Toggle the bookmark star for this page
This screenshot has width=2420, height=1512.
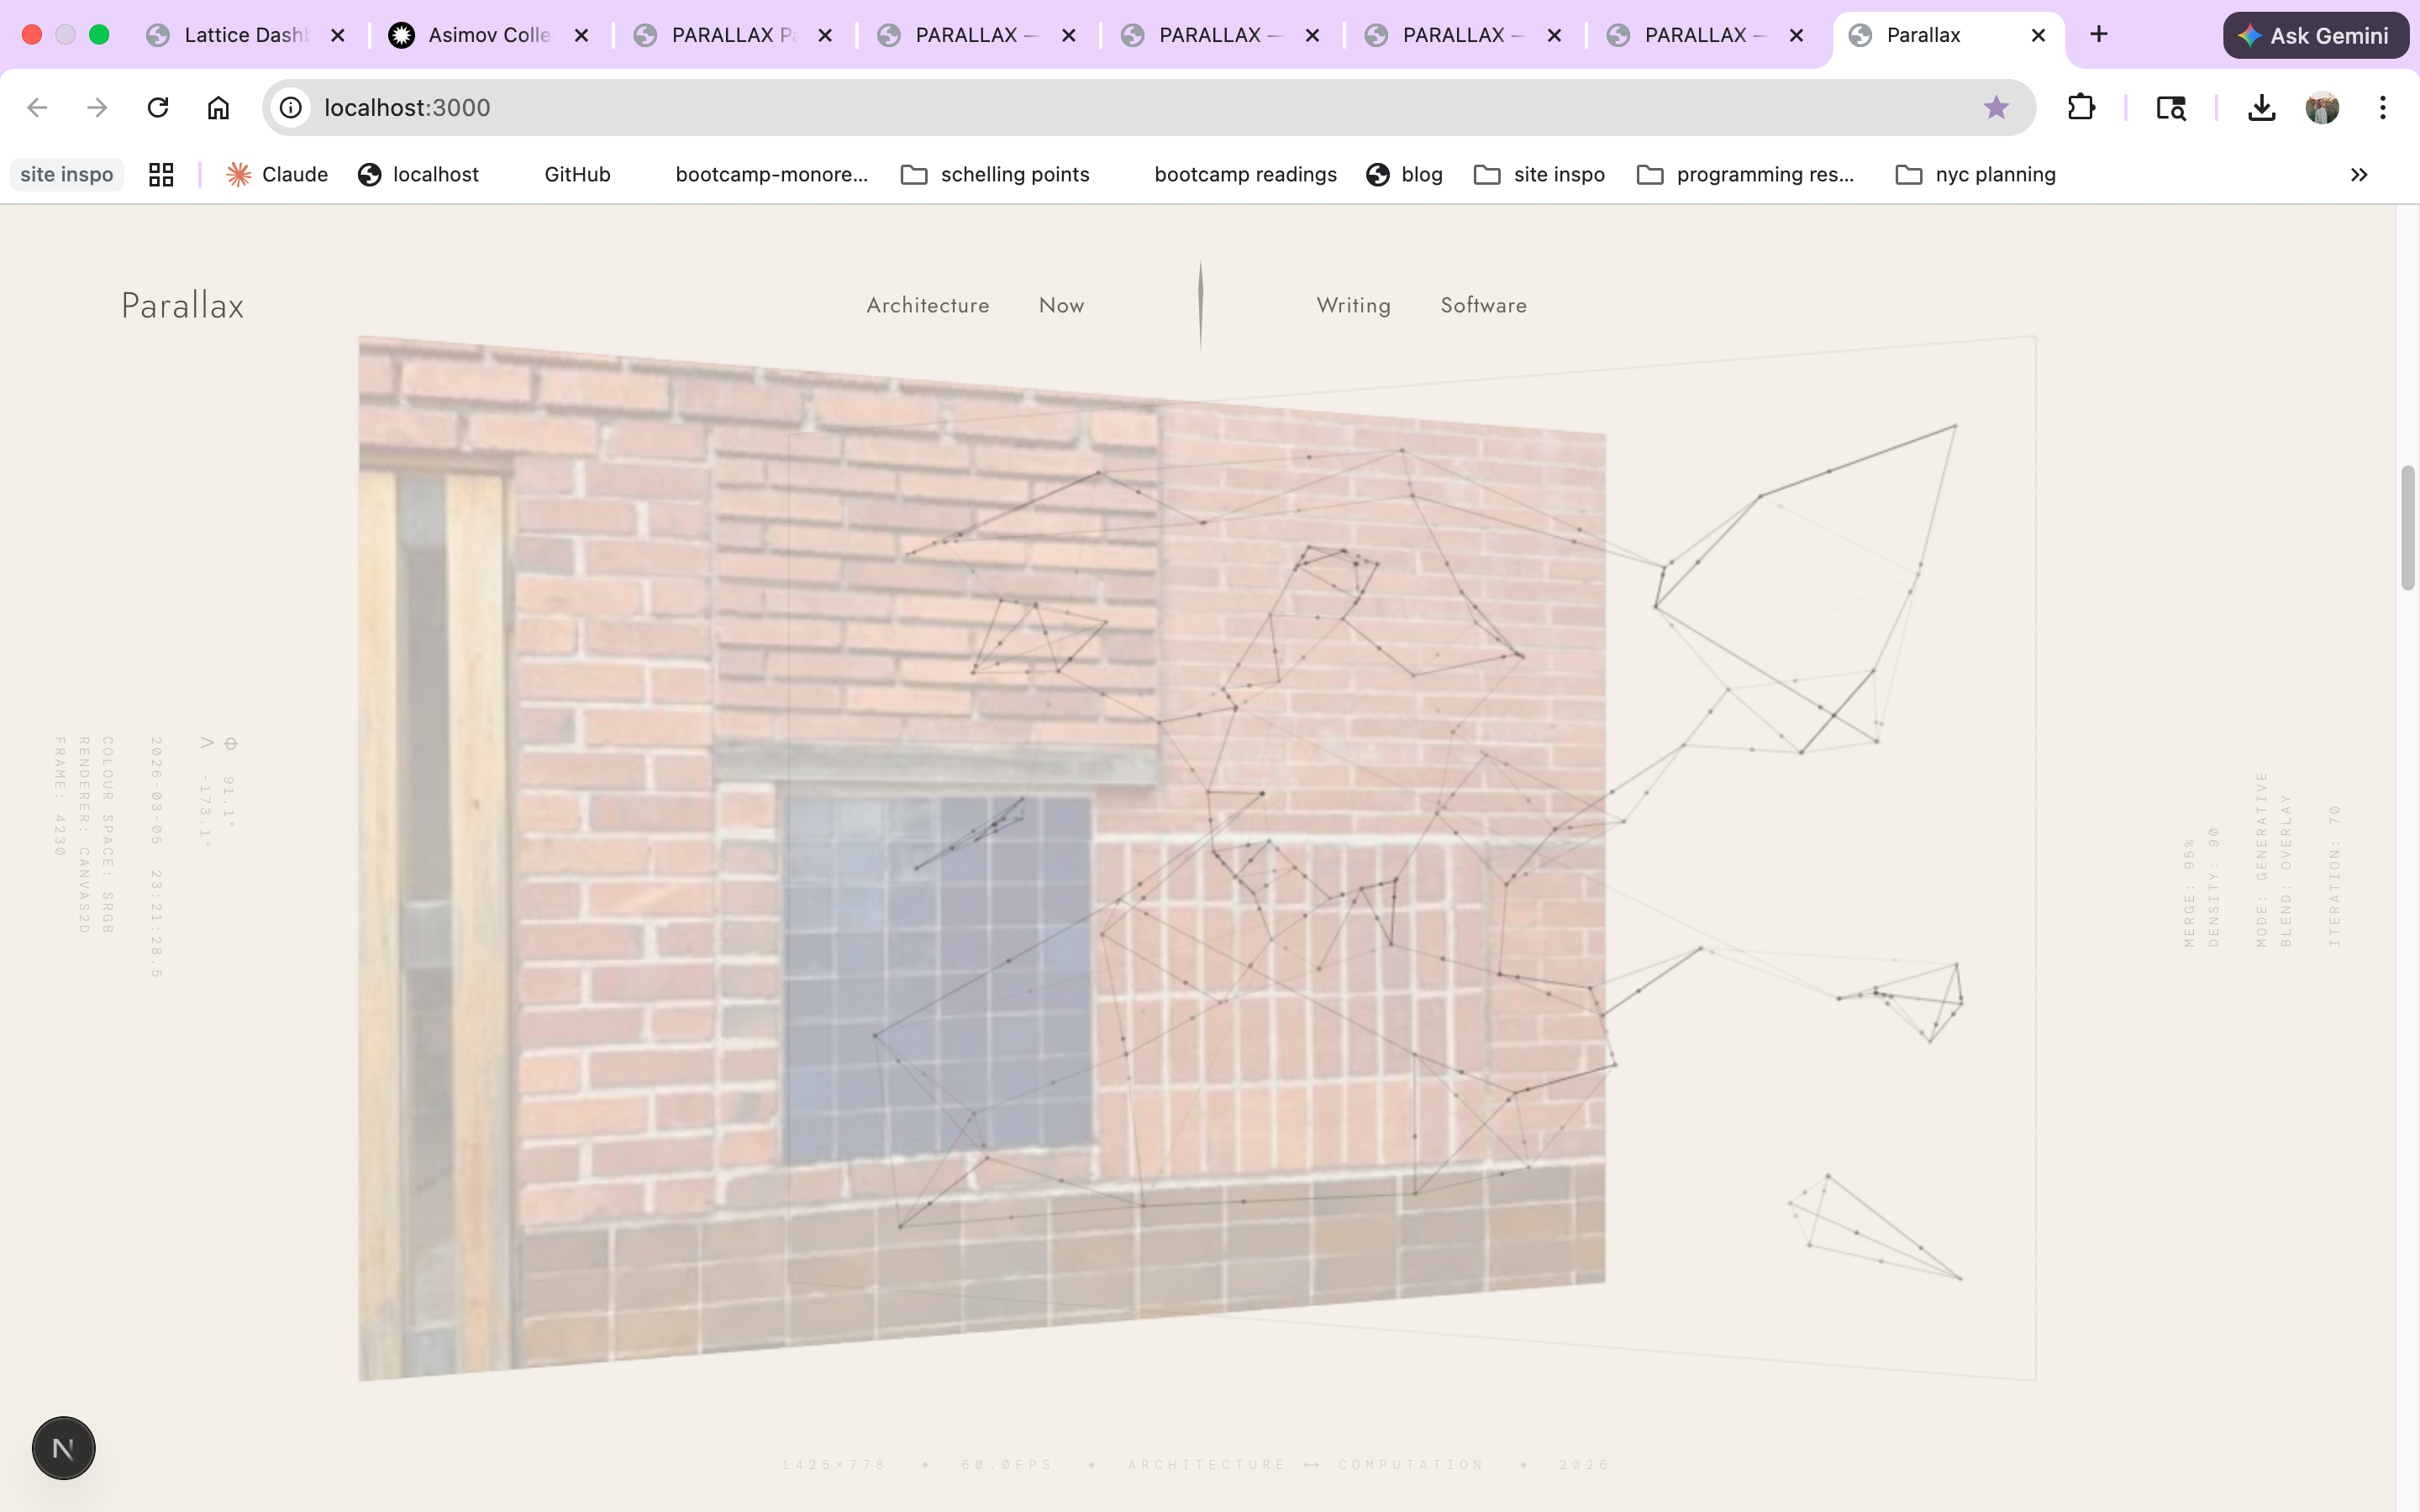(x=1996, y=107)
